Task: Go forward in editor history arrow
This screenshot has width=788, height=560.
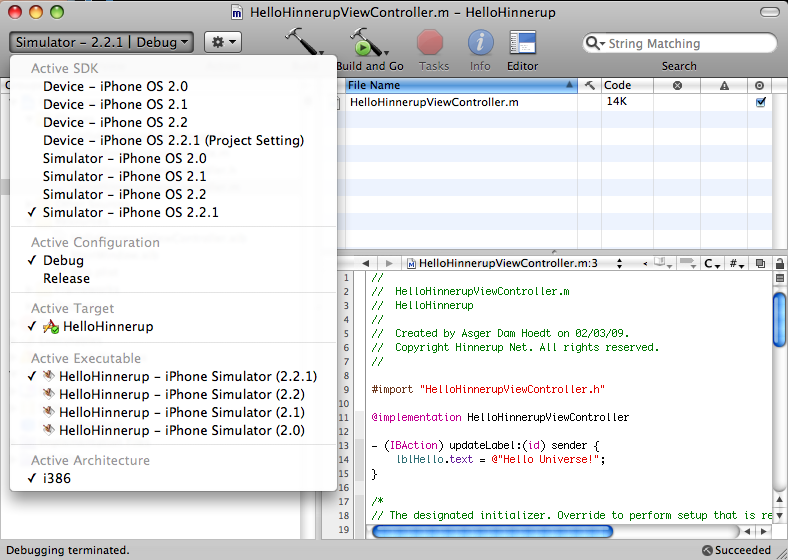Action: 388,263
